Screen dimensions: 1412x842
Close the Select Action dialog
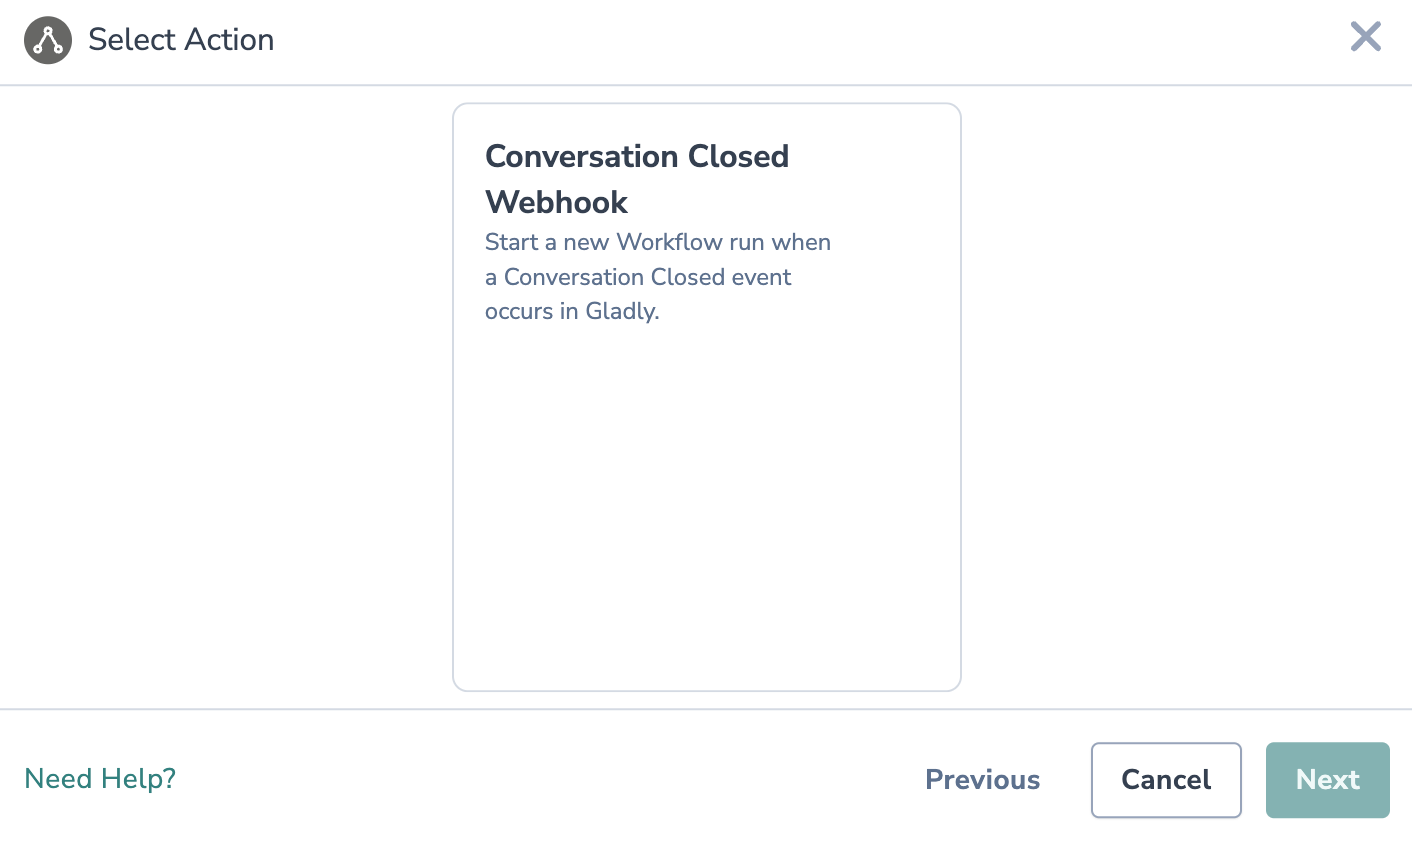(1365, 37)
